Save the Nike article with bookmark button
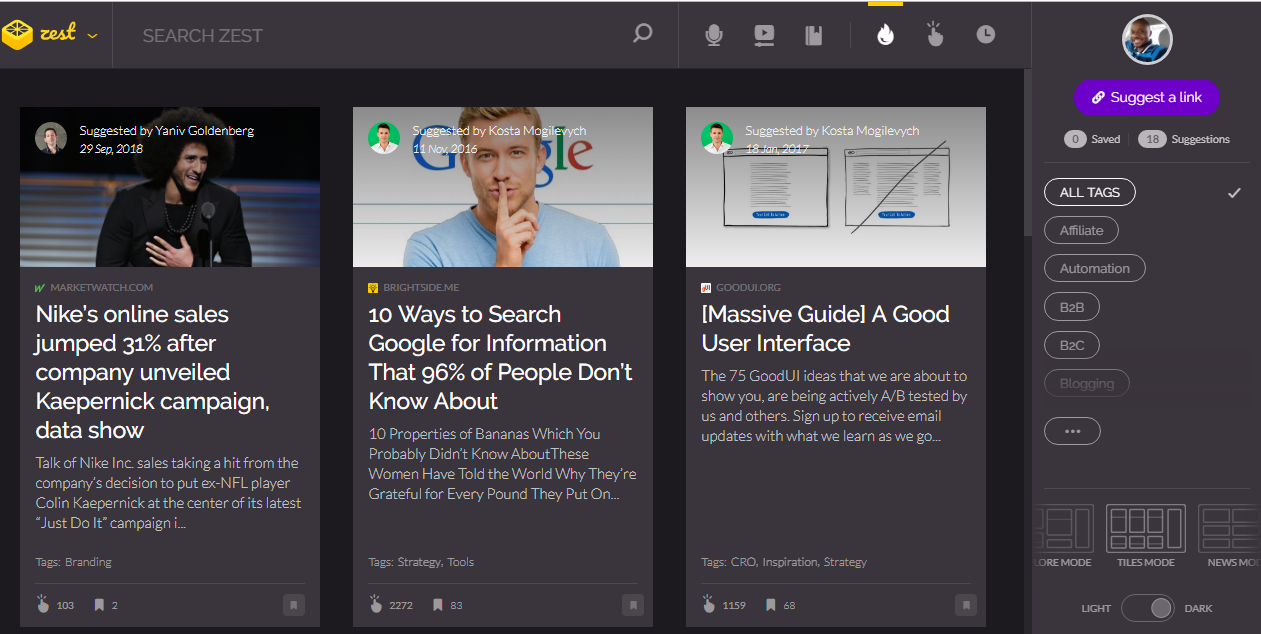 (293, 605)
